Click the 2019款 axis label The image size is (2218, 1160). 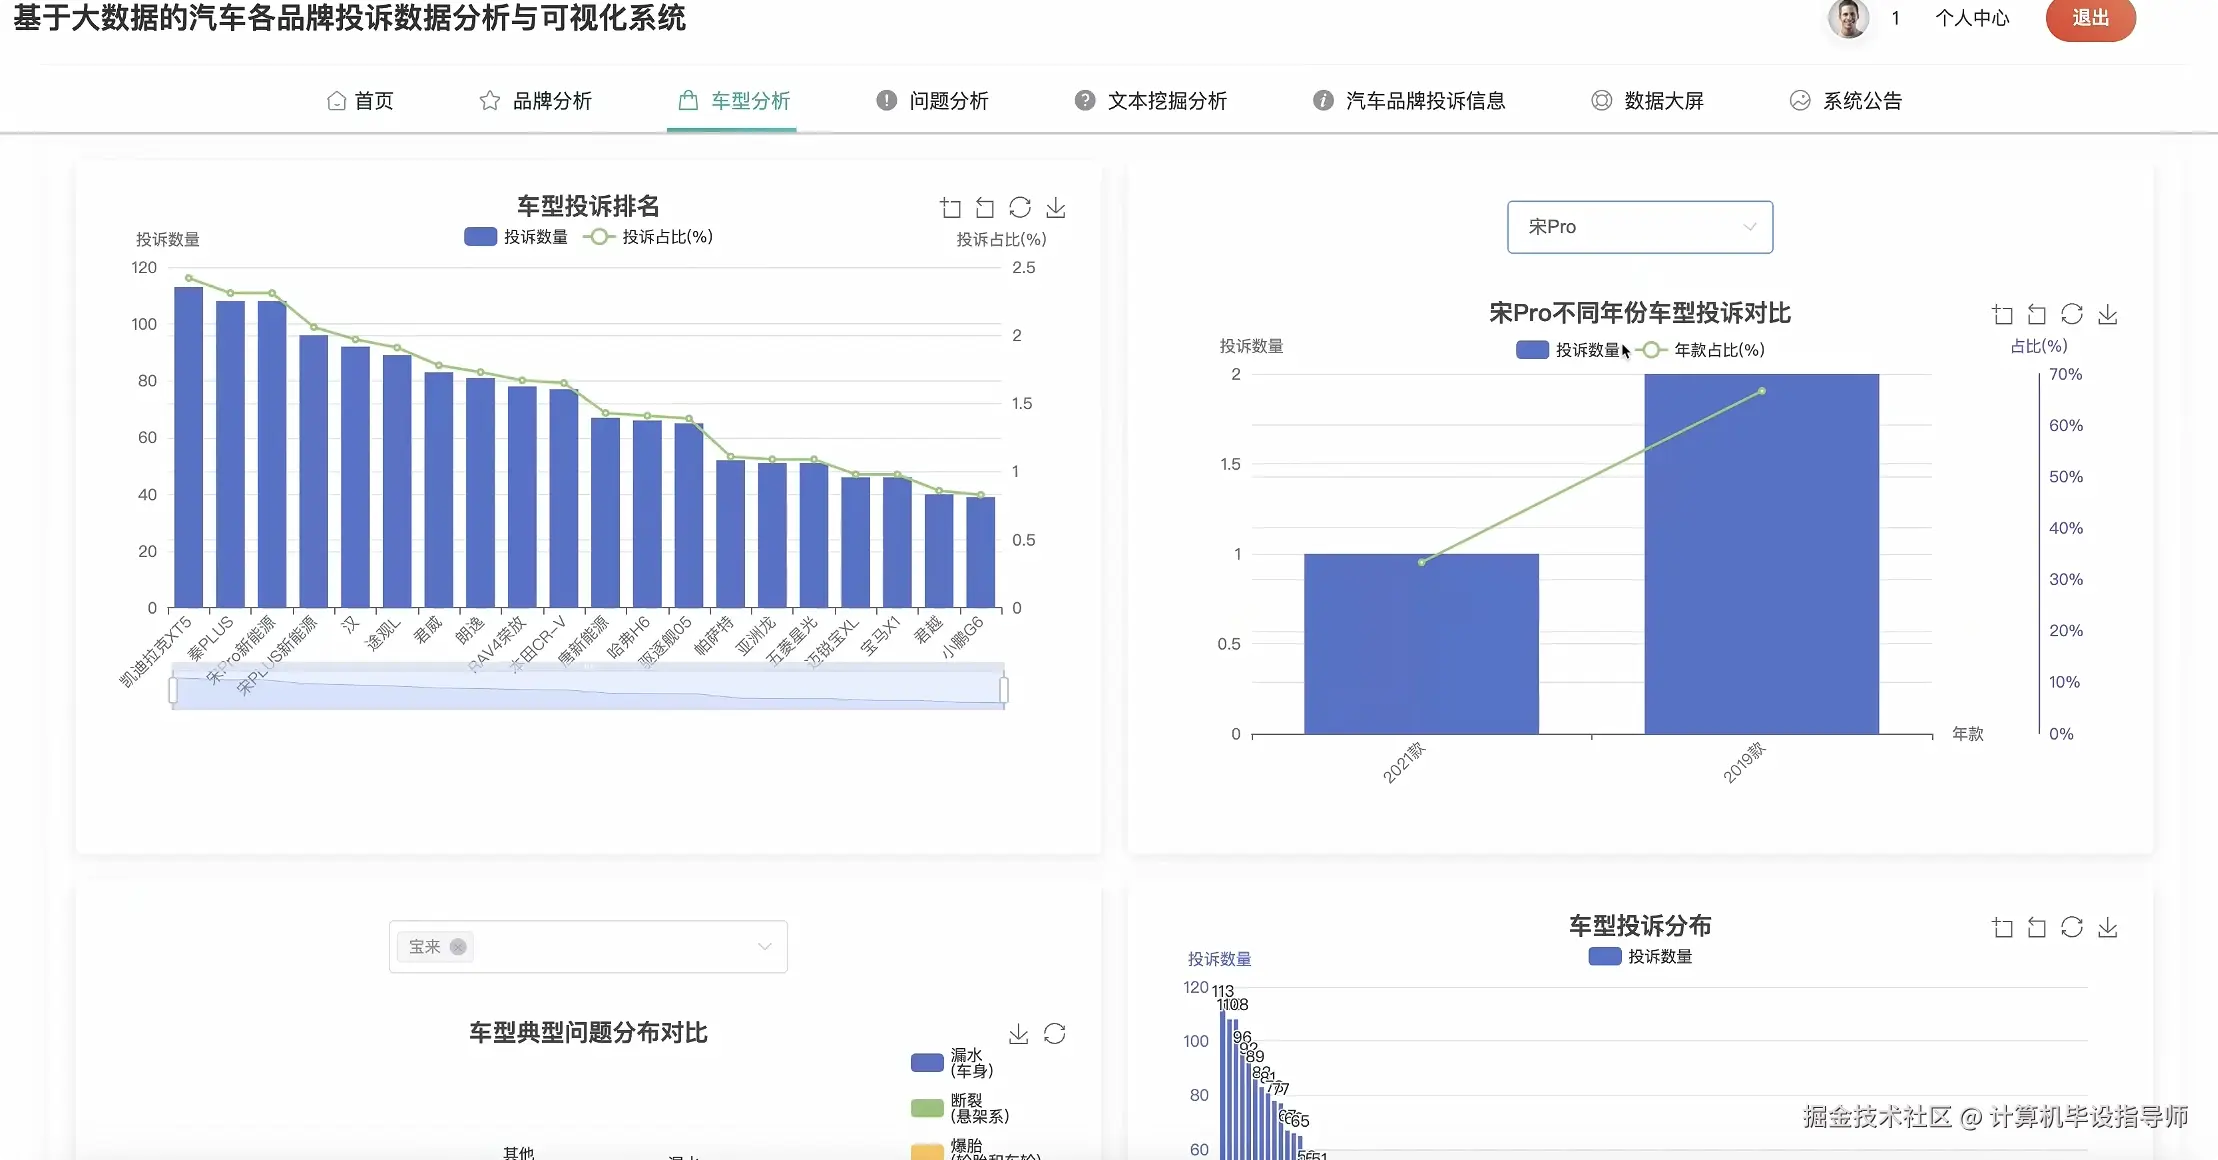pyautogui.click(x=1744, y=762)
